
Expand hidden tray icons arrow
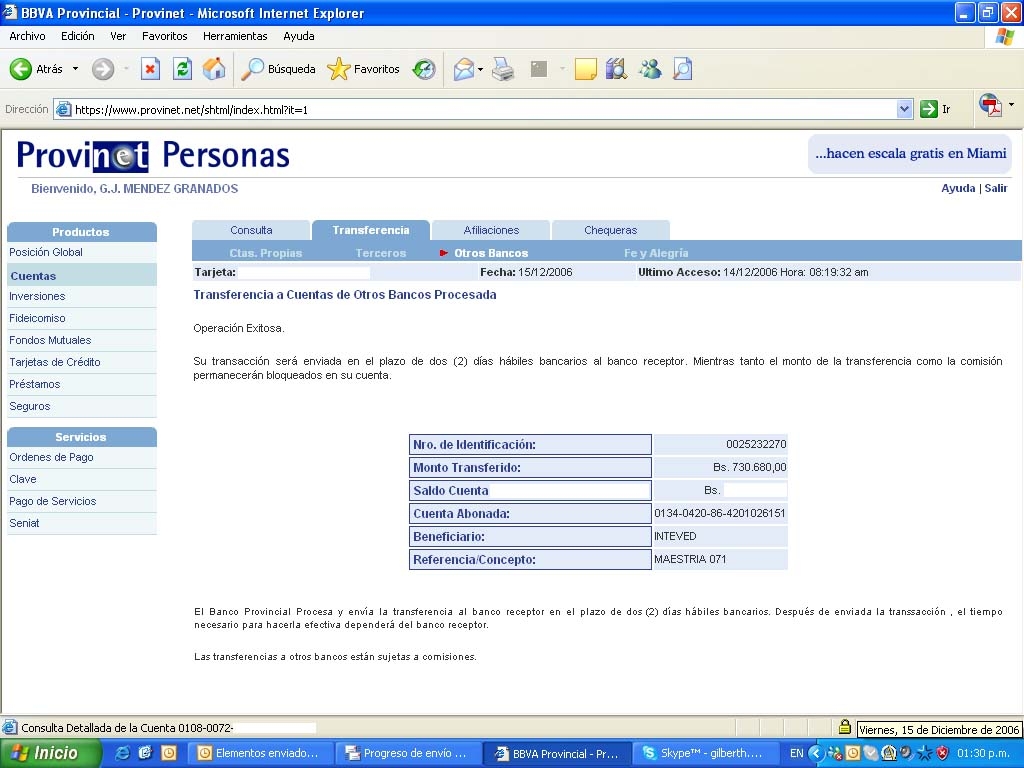[815, 753]
